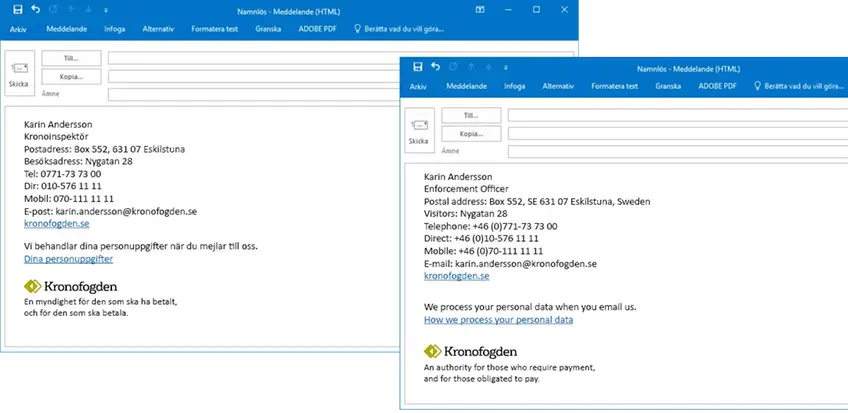Click the Till recipient field in back window
This screenshot has width=848, height=413.
tap(341, 58)
